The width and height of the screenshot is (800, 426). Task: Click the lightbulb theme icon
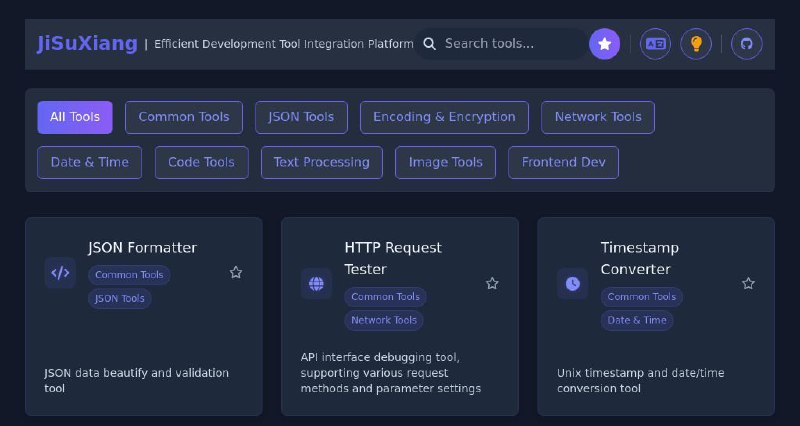point(696,44)
